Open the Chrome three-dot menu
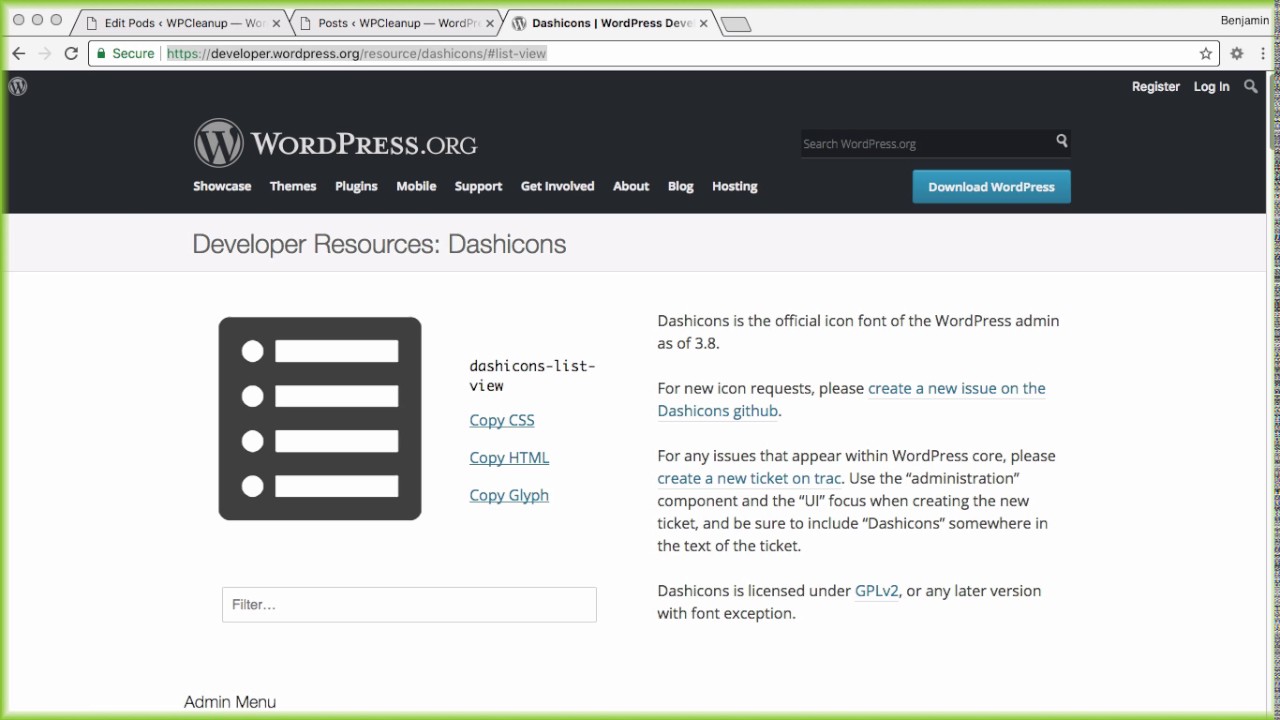 point(1263,54)
